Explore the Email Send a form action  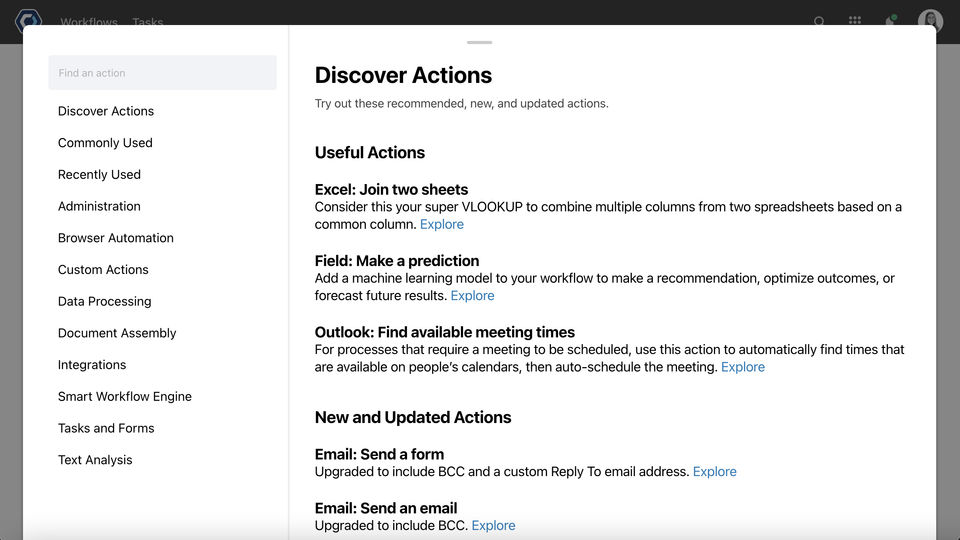(715, 472)
